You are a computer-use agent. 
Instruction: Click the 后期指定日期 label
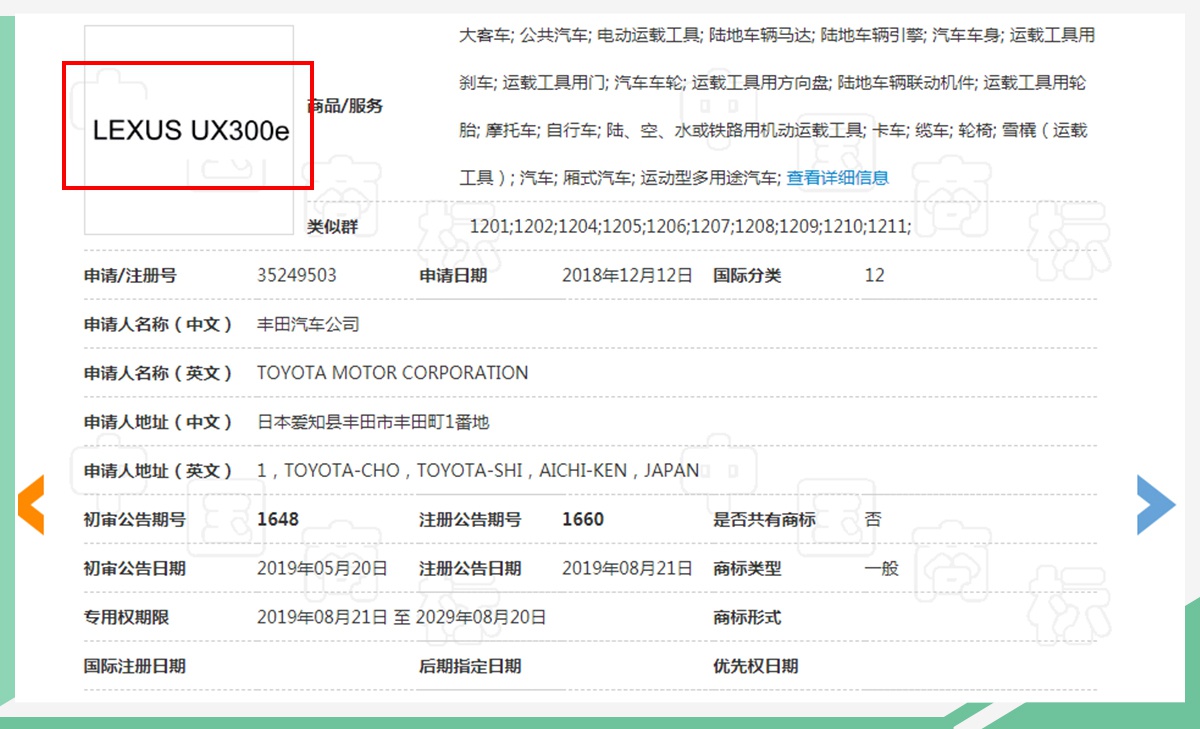tap(470, 666)
